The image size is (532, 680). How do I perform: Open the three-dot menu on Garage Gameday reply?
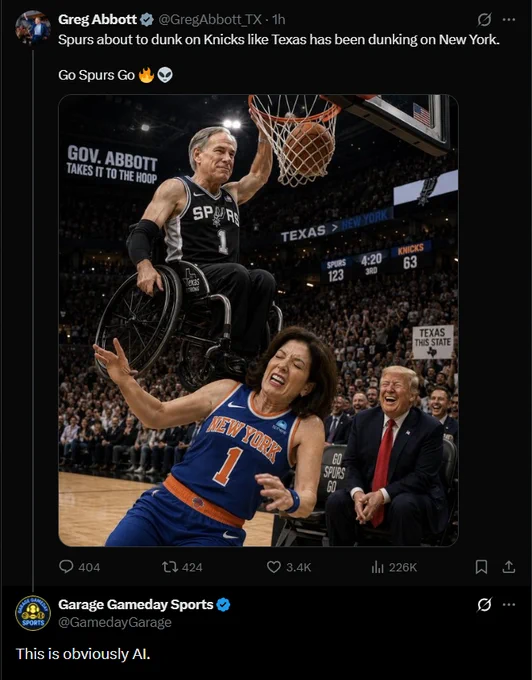point(509,604)
